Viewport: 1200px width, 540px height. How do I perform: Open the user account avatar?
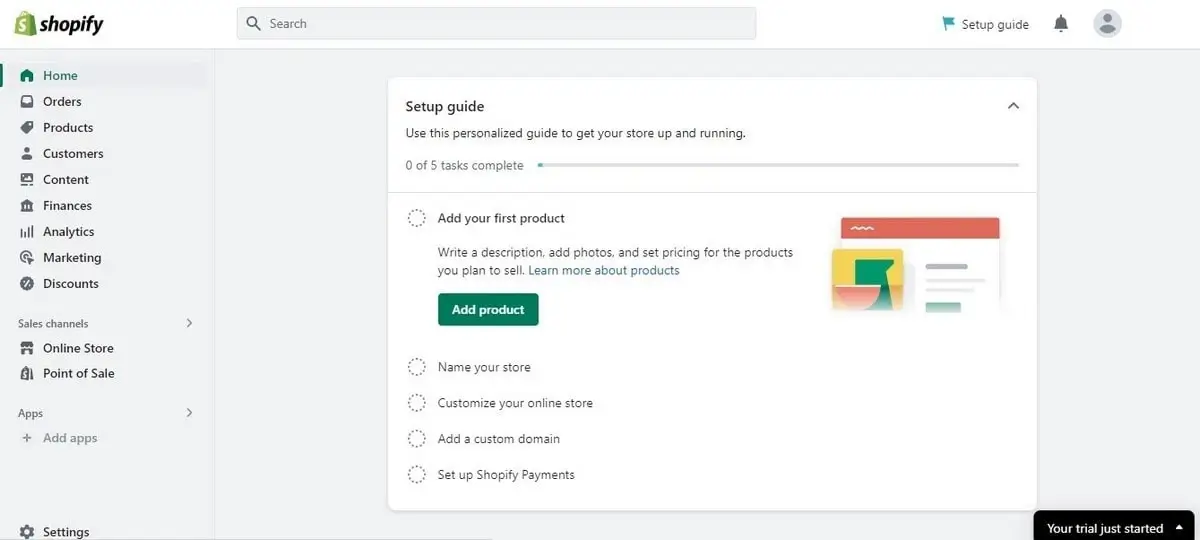point(1107,24)
